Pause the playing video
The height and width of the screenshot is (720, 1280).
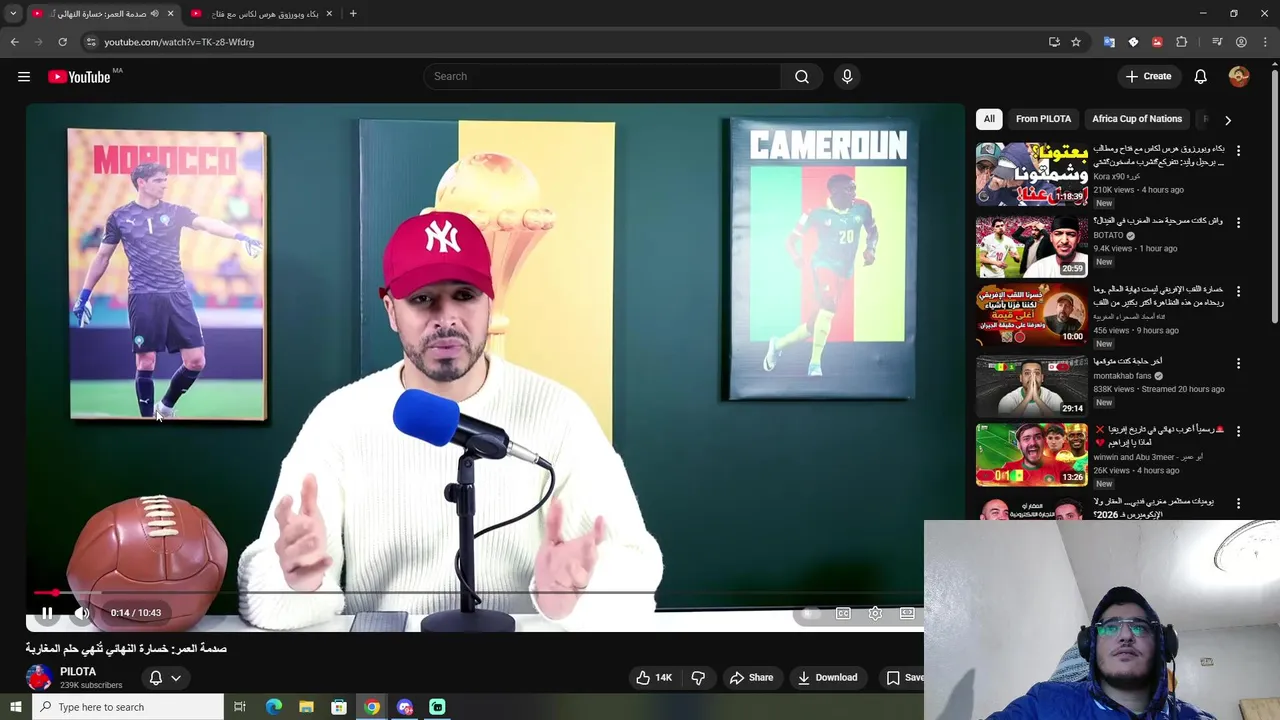(47, 613)
